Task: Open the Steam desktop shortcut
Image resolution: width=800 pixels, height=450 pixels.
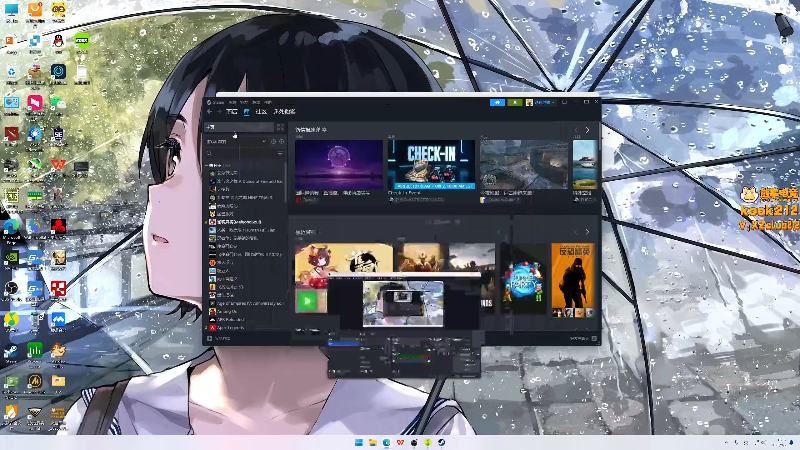Action: 11,353
